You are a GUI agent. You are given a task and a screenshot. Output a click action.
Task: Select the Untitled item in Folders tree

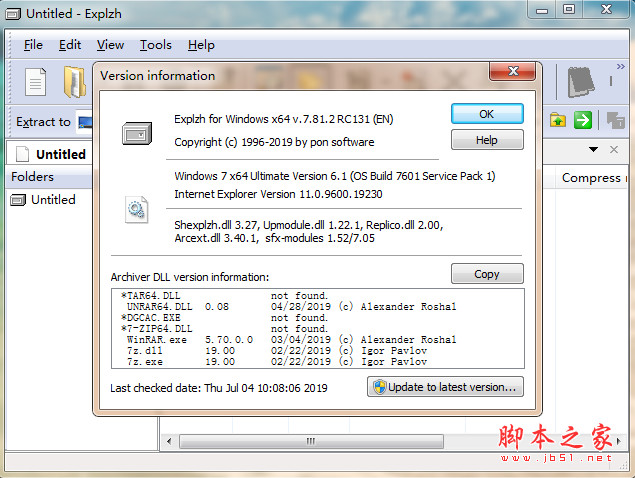(x=52, y=200)
